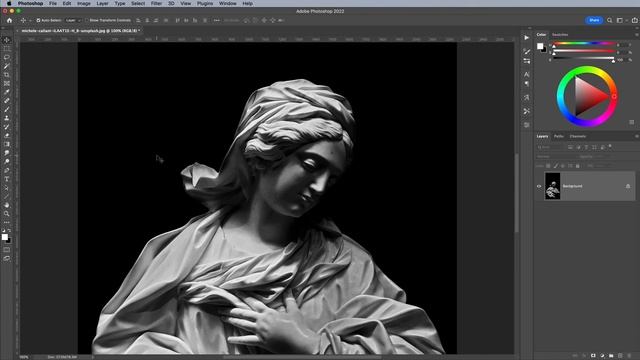
Task: Click the Background layer lock icon
Action: click(x=628, y=186)
